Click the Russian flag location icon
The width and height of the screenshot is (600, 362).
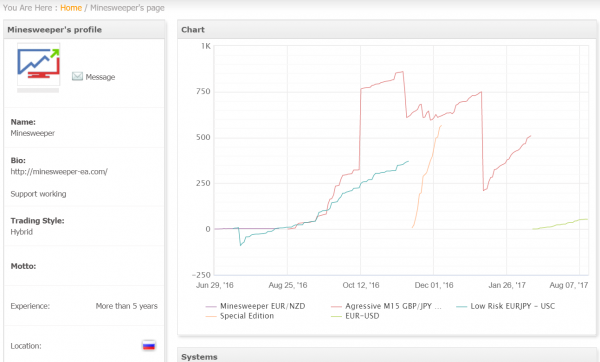[x=148, y=346]
